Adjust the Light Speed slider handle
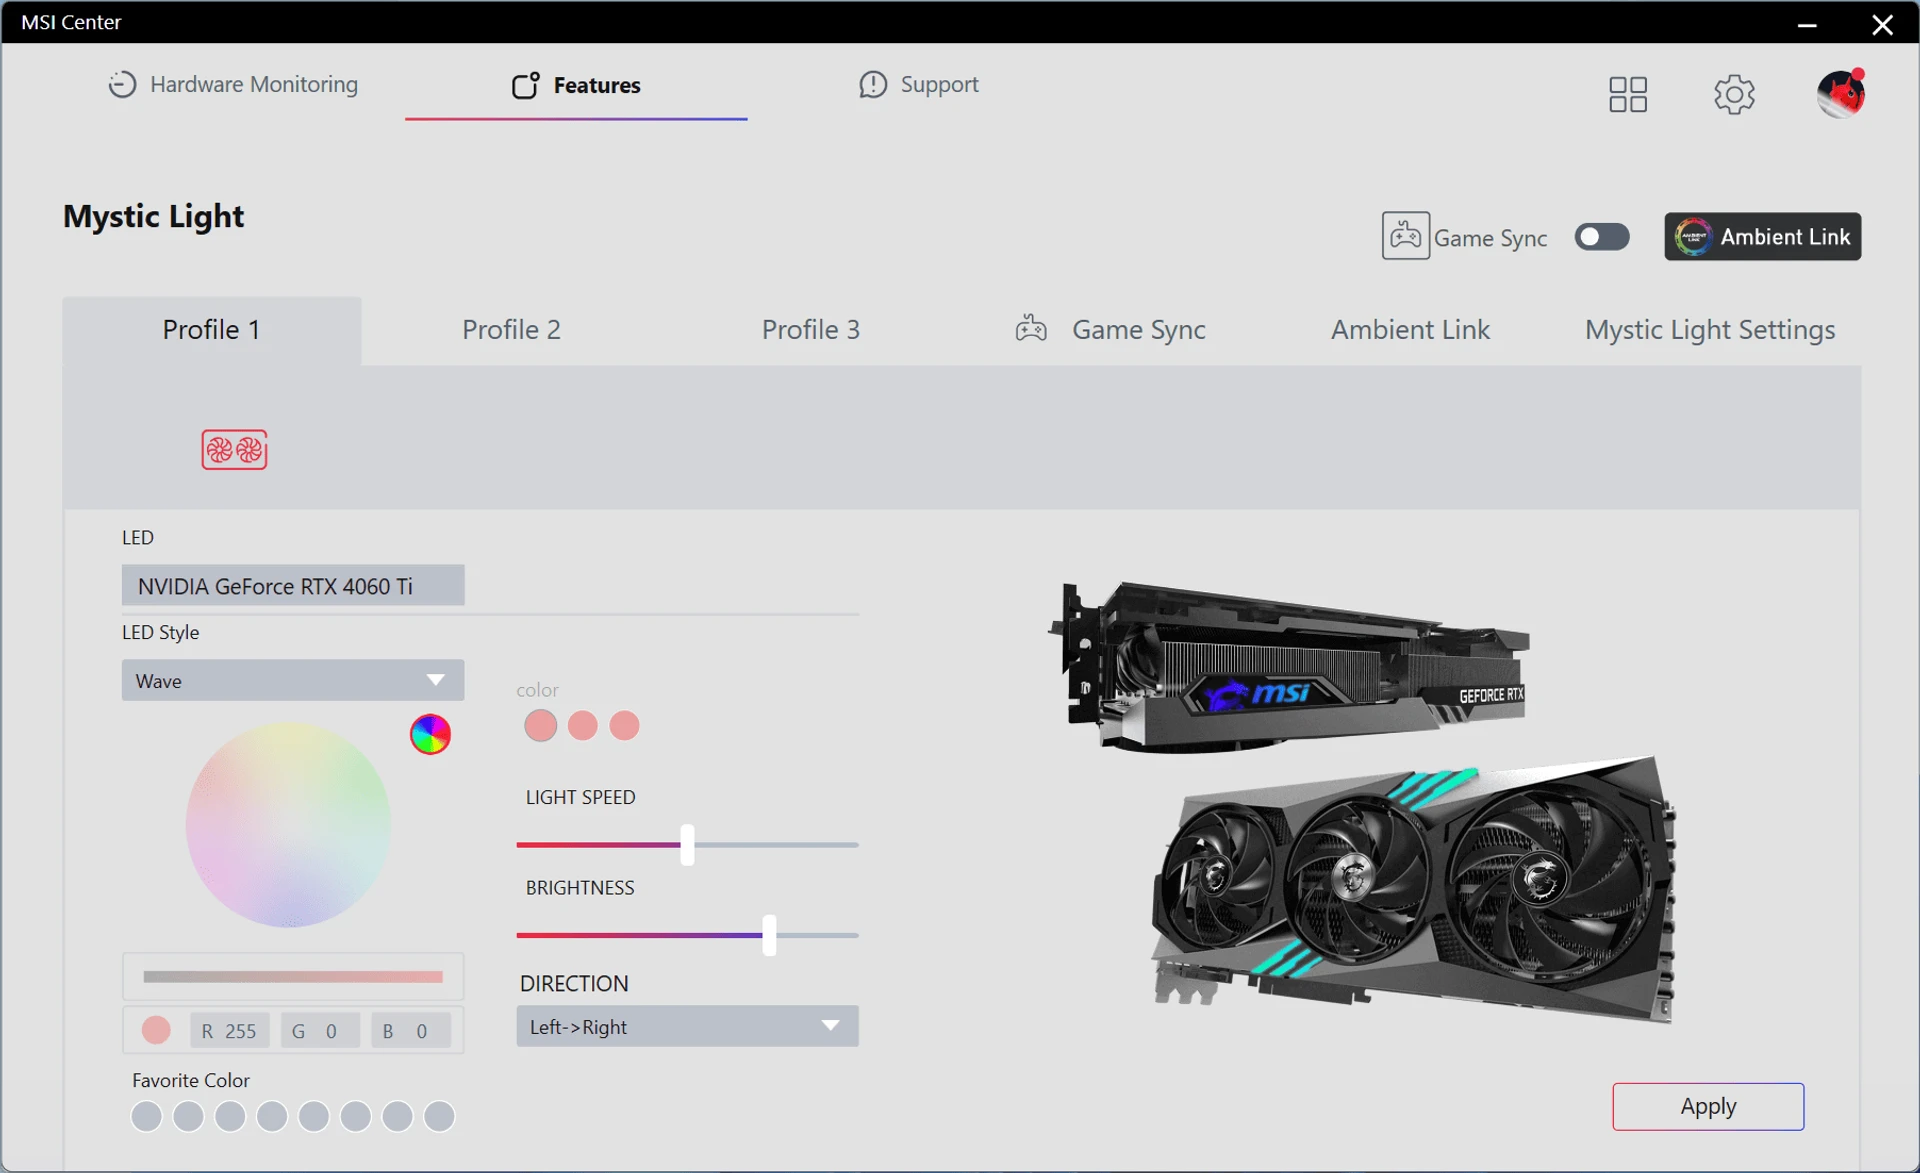The image size is (1920, 1173). pyautogui.click(x=687, y=845)
